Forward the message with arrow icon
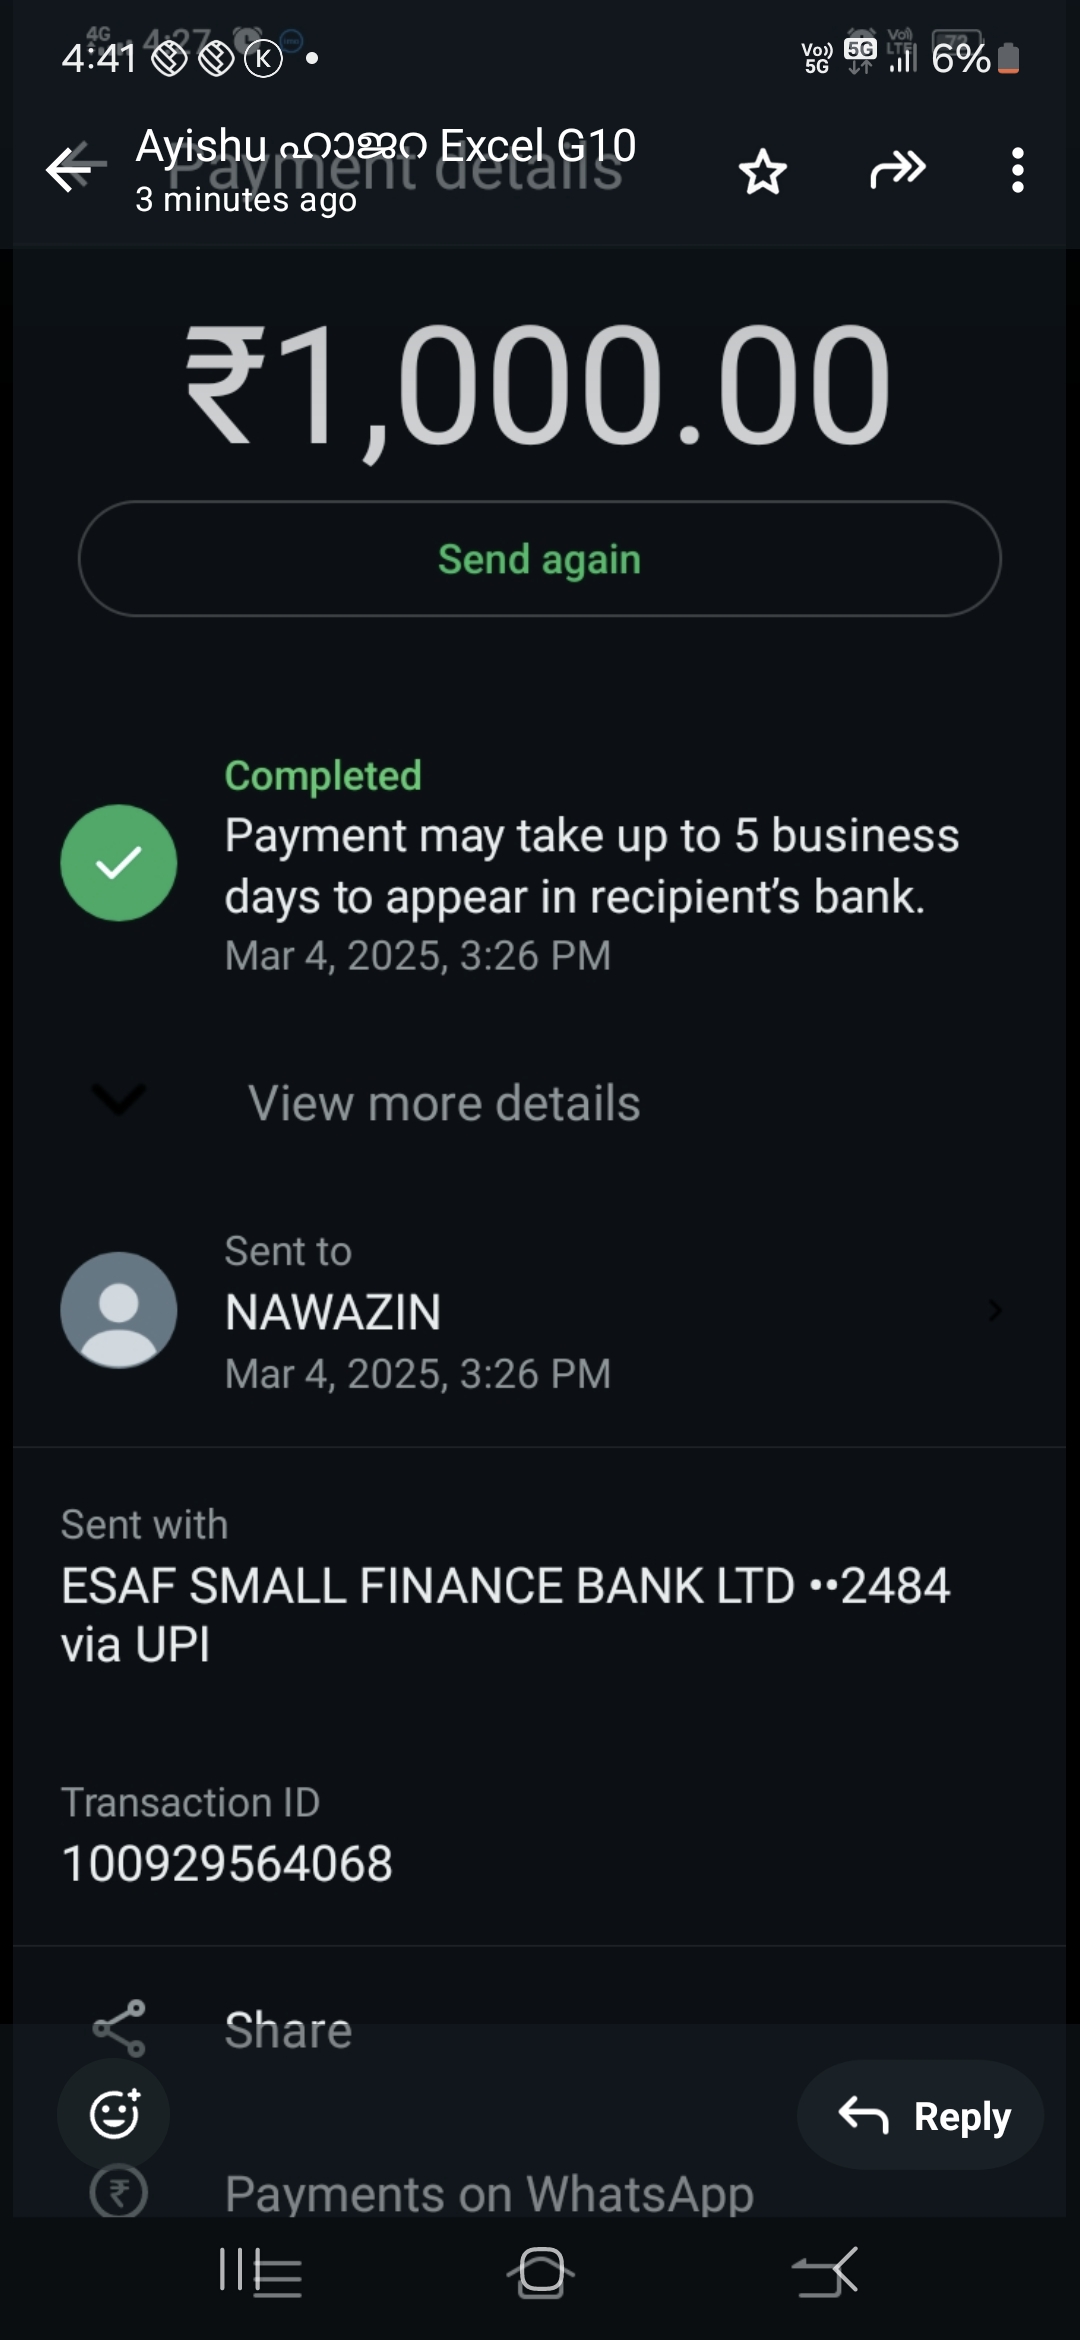1080x2340 pixels. coord(897,170)
